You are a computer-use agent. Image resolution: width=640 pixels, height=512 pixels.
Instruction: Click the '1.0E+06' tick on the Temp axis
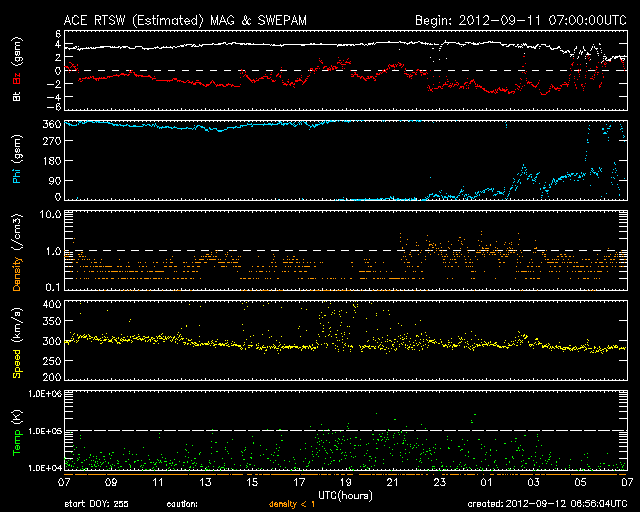45,394
